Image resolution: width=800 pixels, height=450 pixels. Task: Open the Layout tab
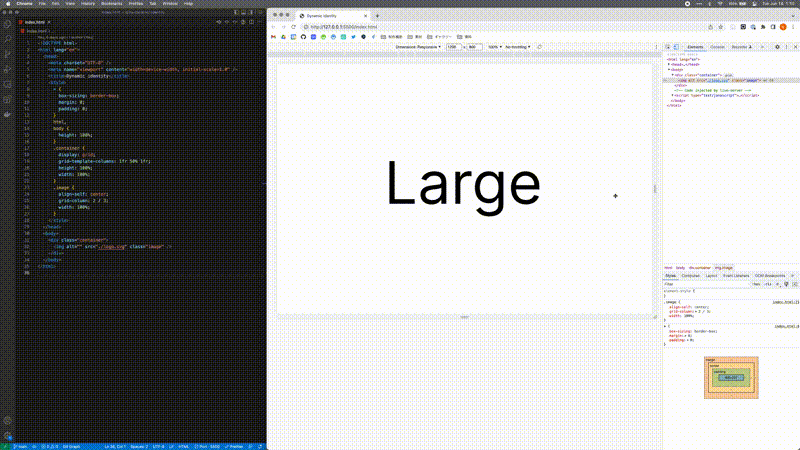tap(711, 276)
